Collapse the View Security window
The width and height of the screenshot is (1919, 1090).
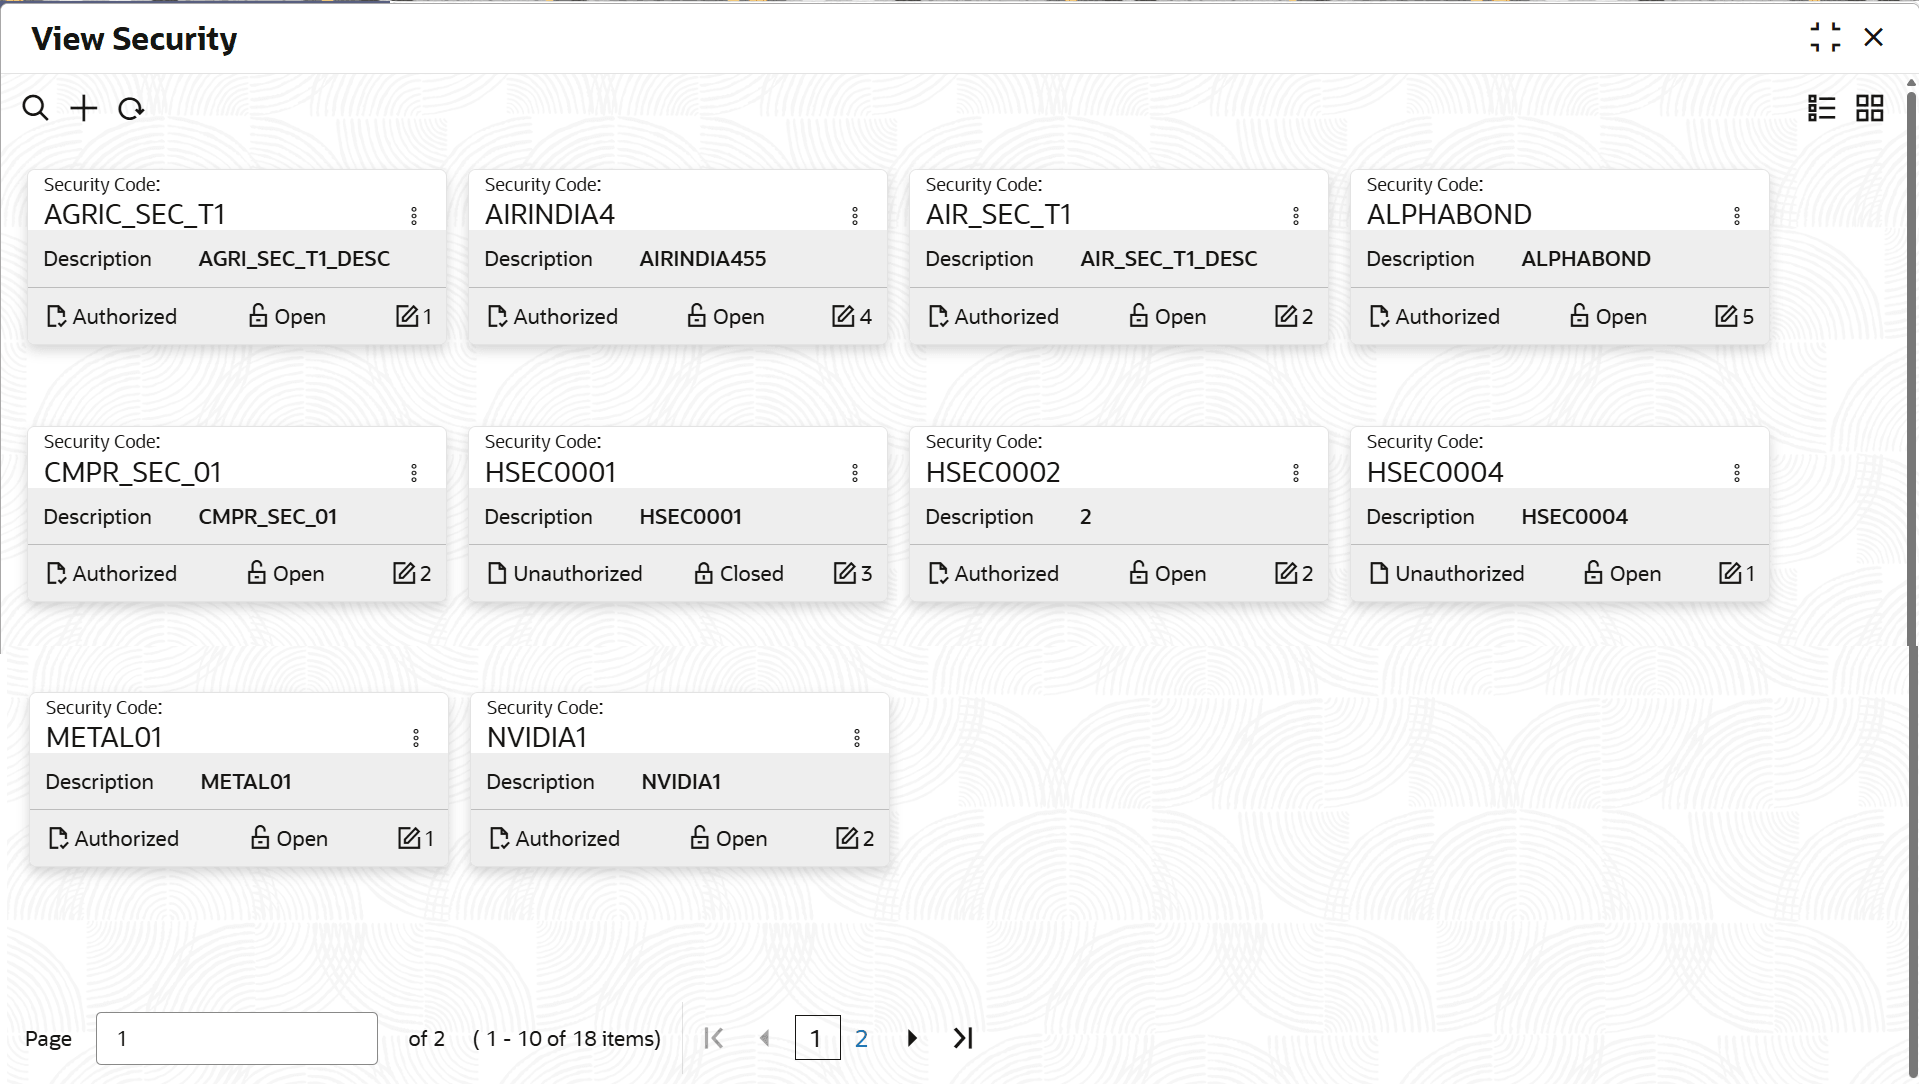1825,38
